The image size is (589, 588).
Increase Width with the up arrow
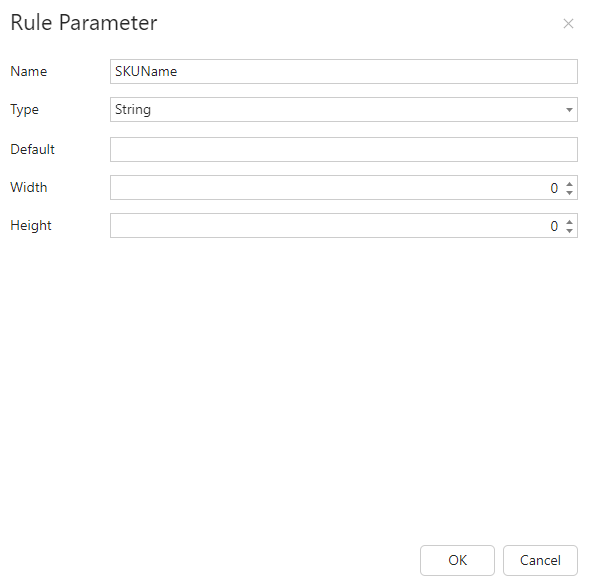click(569, 184)
